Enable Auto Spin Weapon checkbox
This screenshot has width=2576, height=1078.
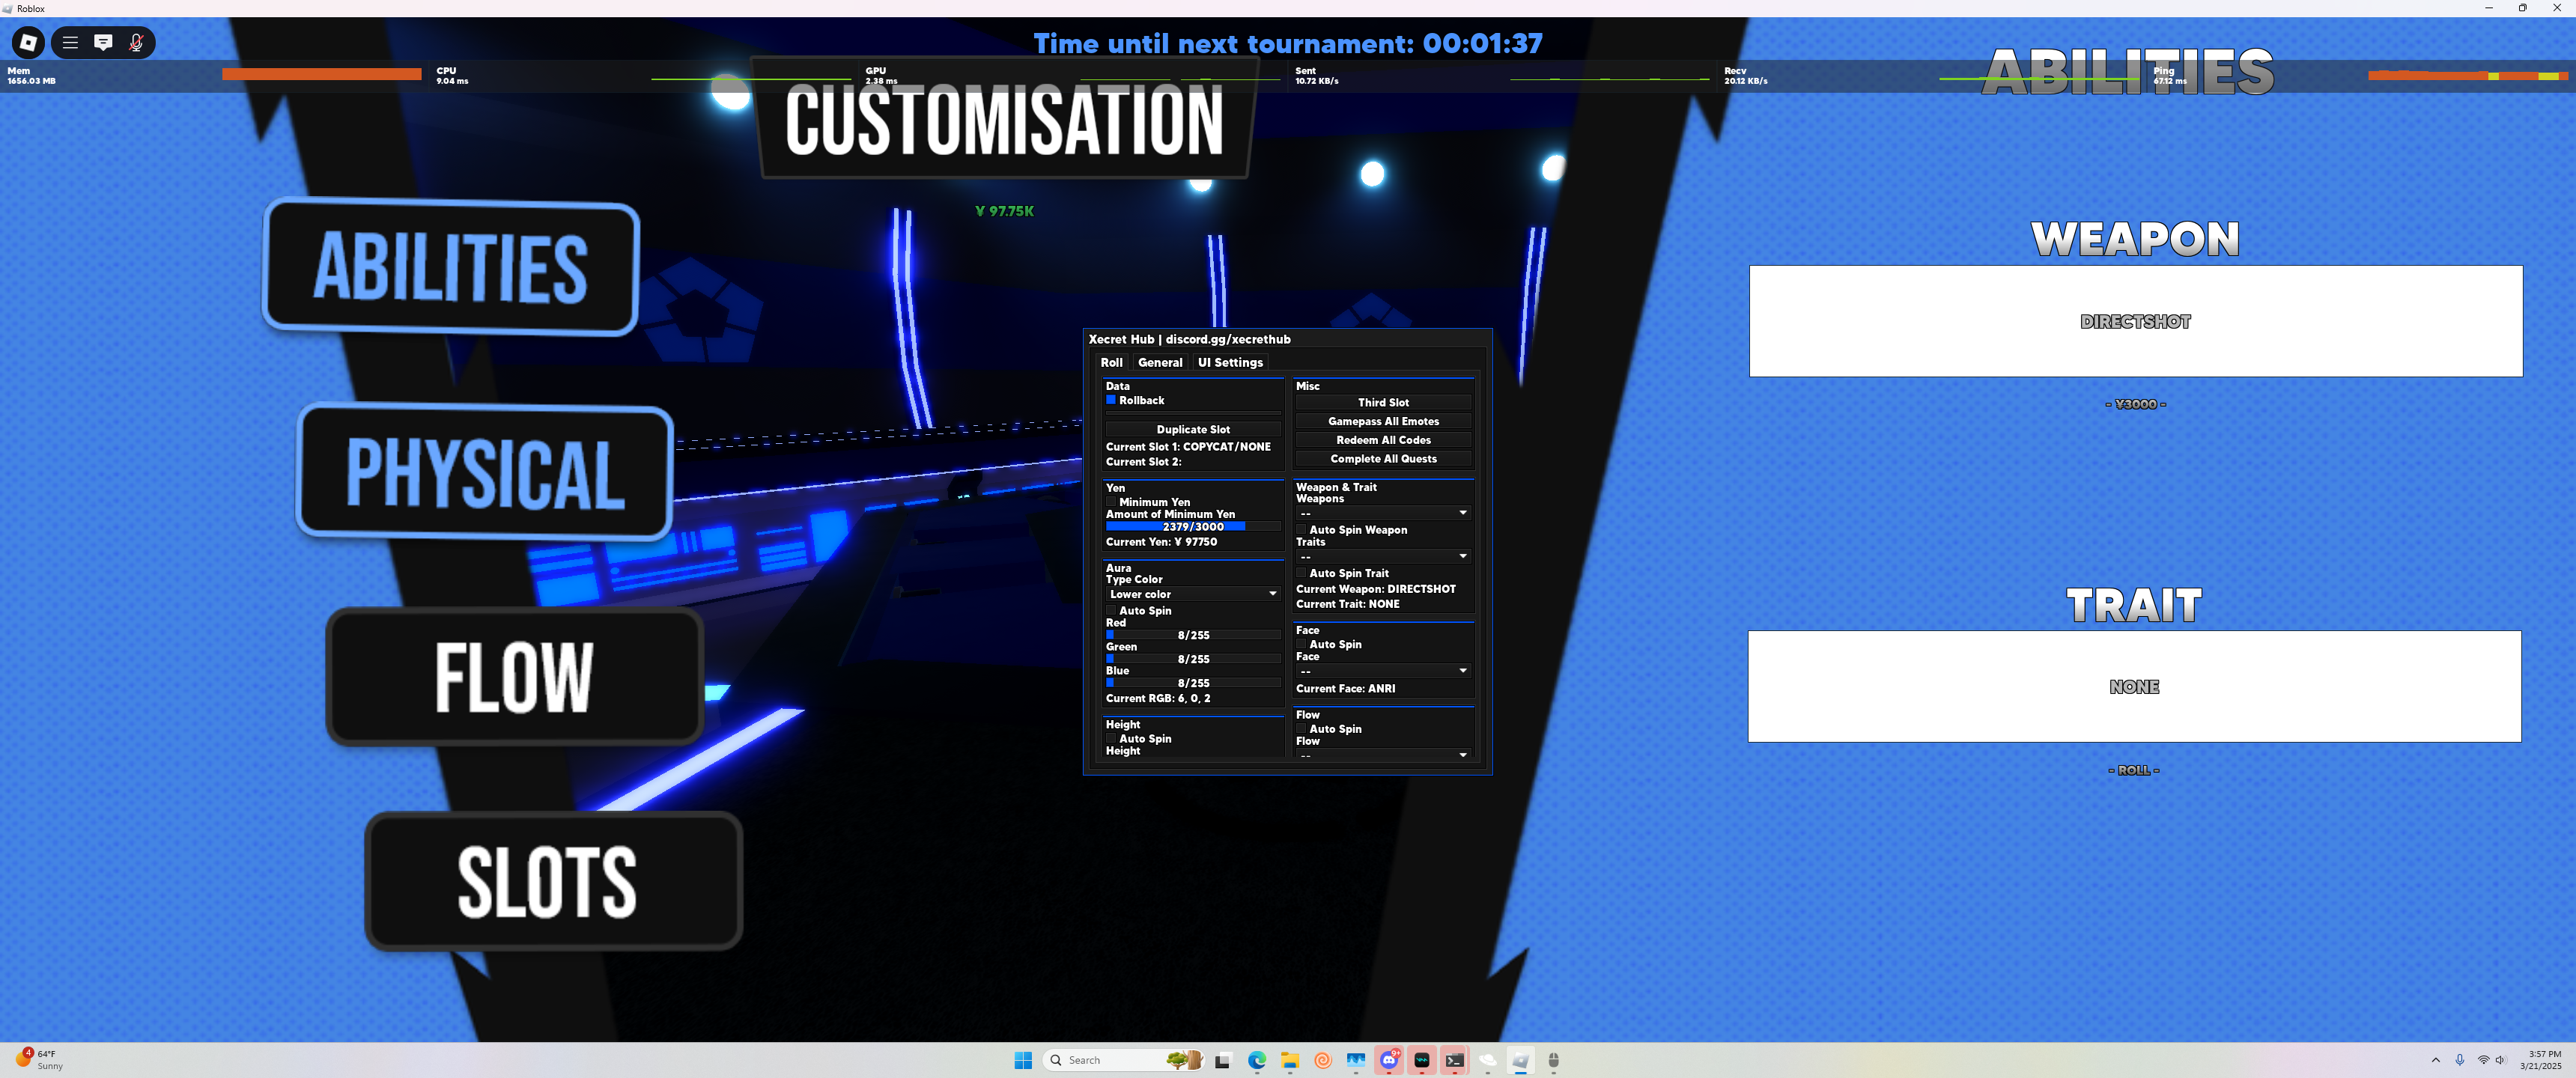1301,530
